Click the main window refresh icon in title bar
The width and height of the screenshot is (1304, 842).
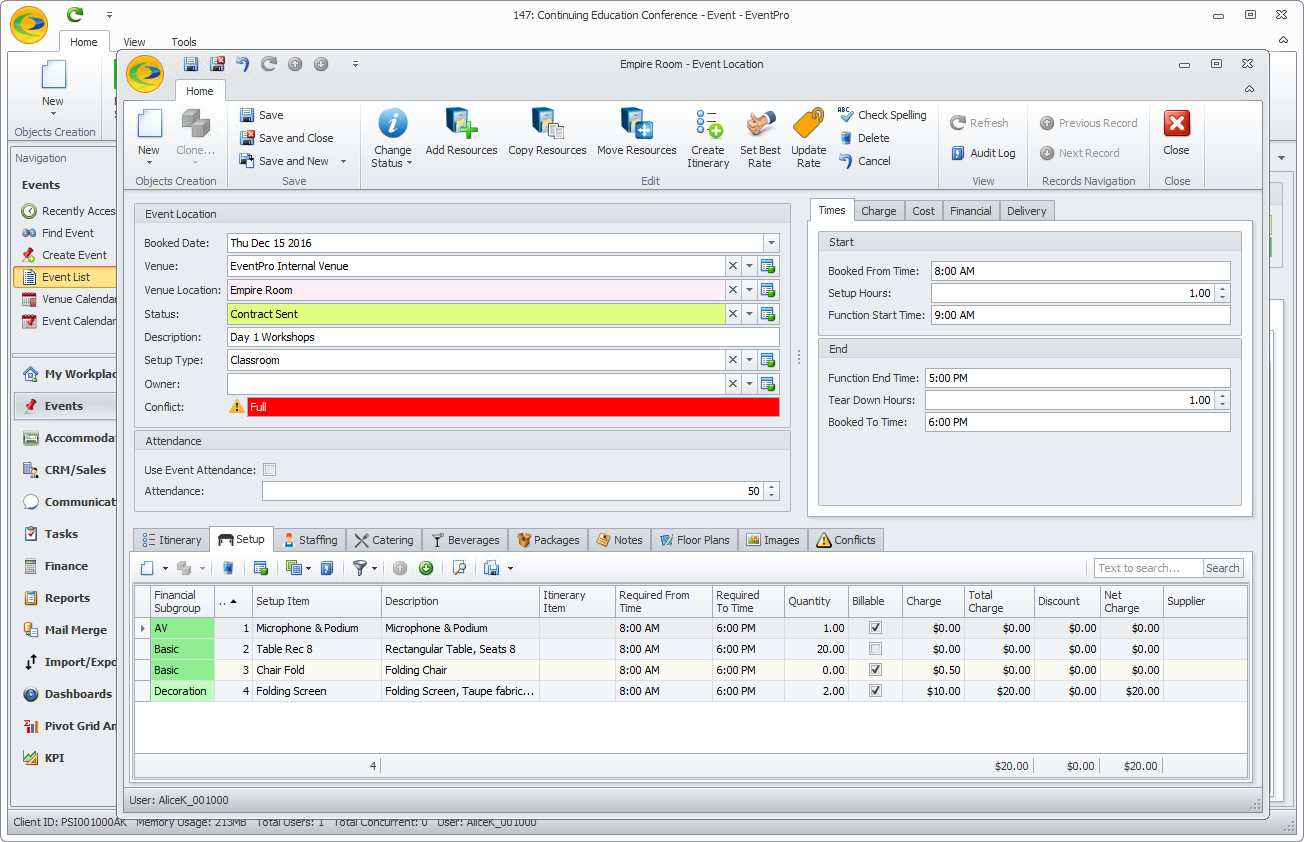click(x=75, y=15)
